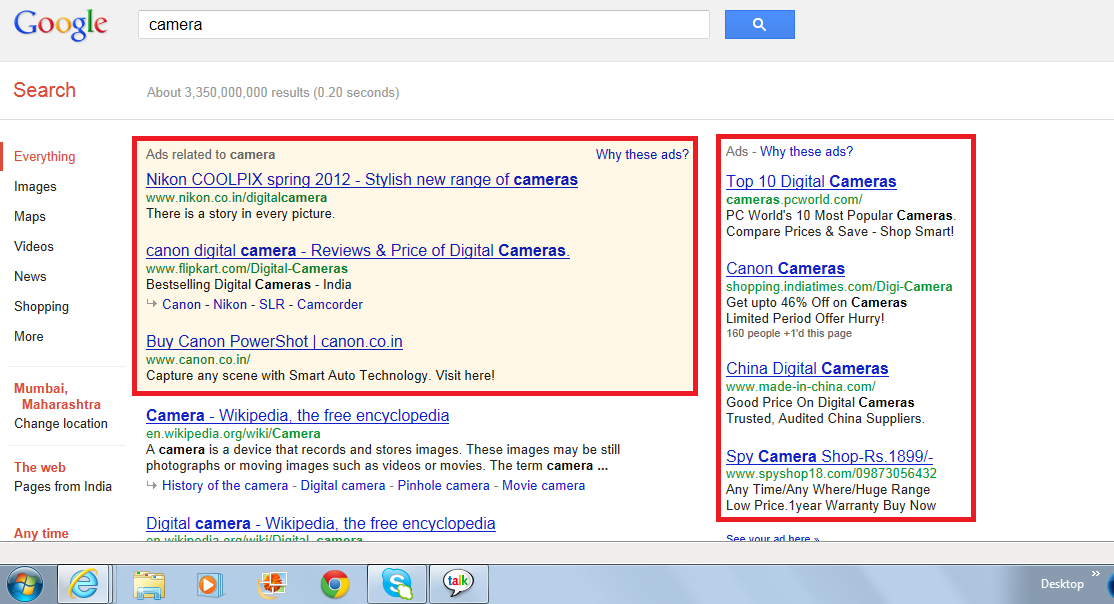
Task: Launch Windows Explorer folder icon in taskbar
Action: point(149,584)
